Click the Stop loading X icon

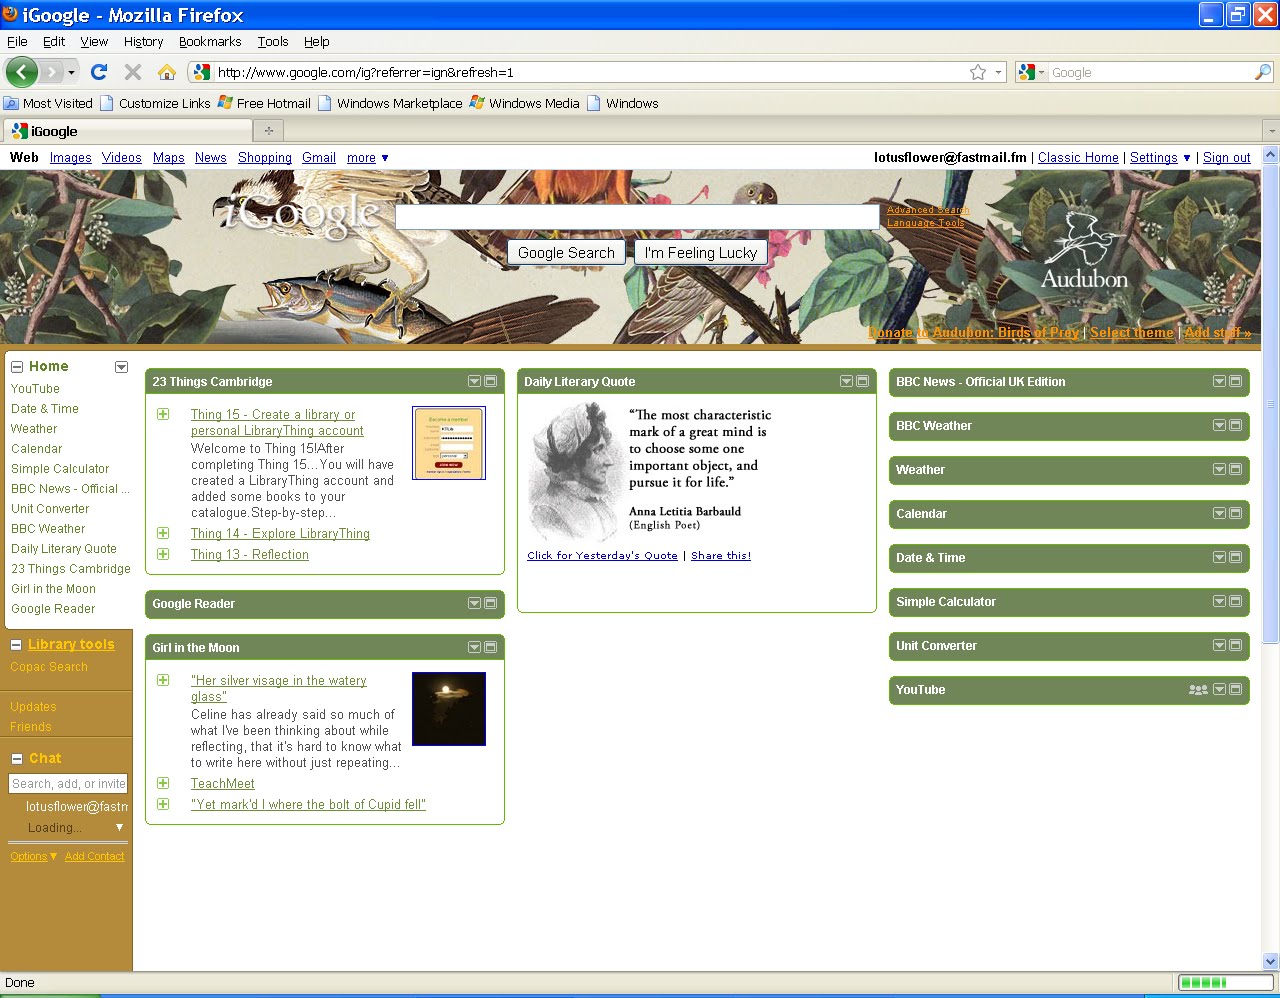(x=132, y=72)
